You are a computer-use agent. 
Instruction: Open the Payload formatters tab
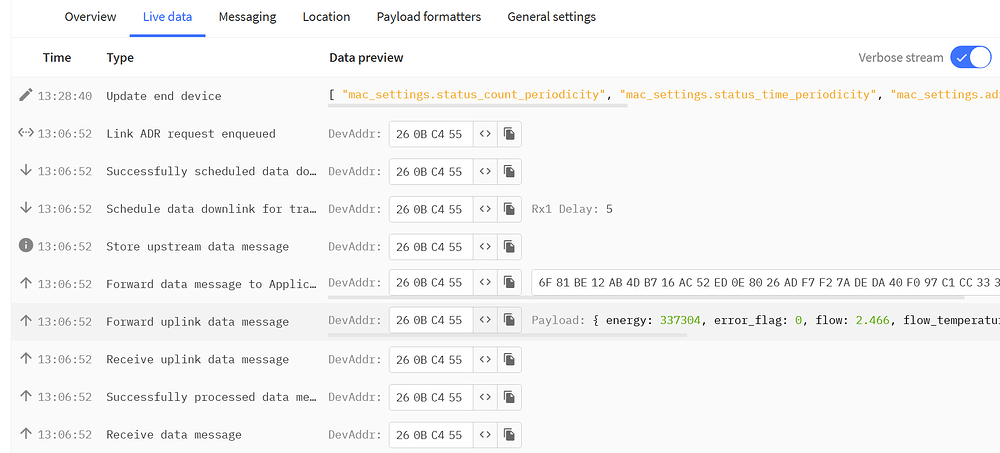pyautogui.click(x=428, y=17)
